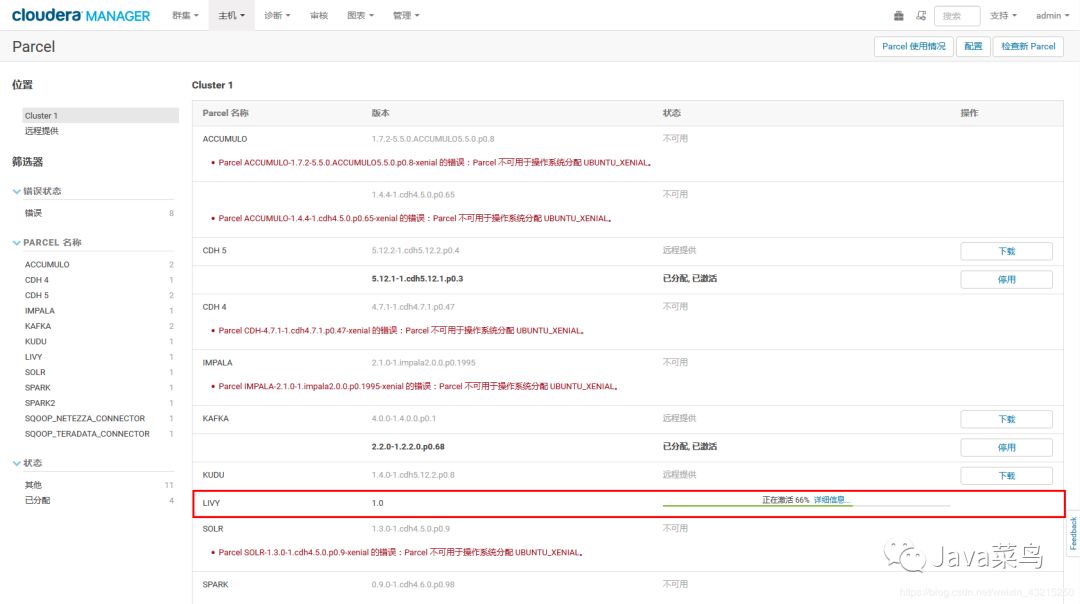Filter by 错误 status
This screenshot has width=1080, height=604.
coord(33,213)
